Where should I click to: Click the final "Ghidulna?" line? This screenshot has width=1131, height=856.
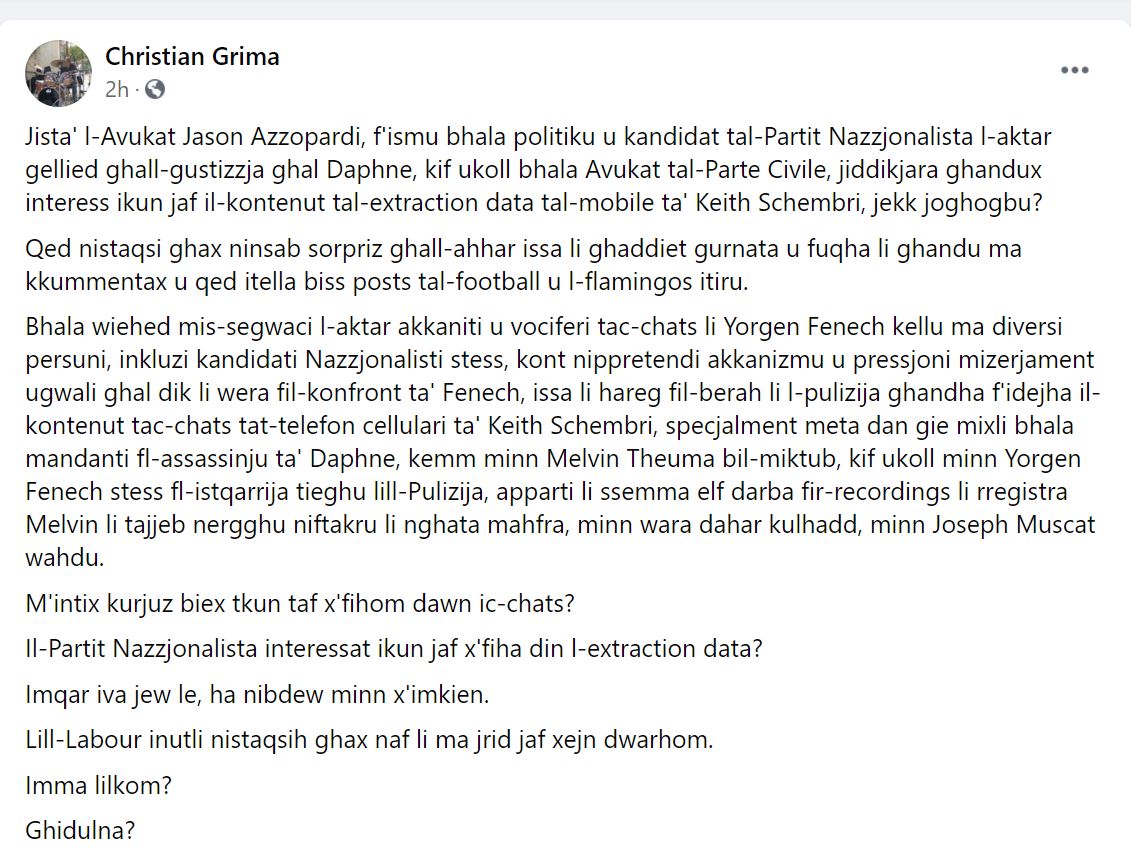click(x=80, y=830)
